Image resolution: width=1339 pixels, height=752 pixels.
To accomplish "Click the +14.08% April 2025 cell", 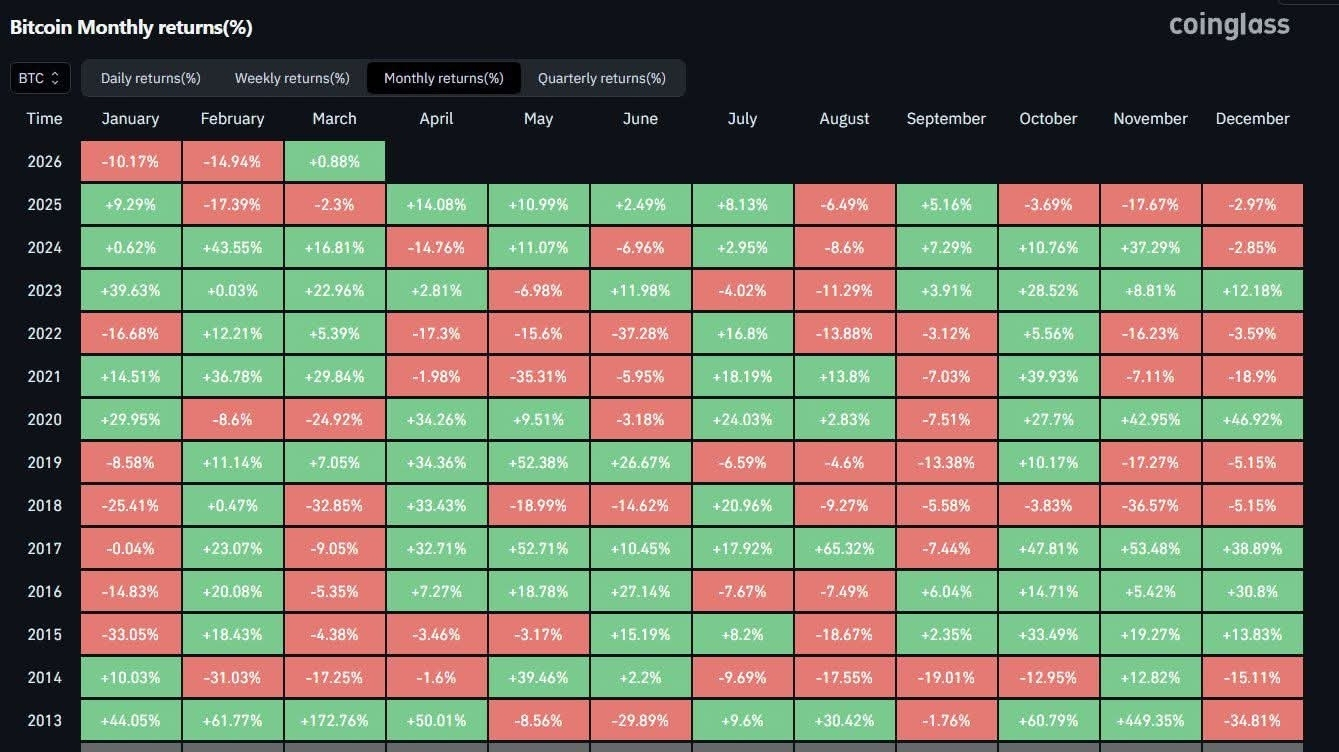I will click(x=436, y=204).
